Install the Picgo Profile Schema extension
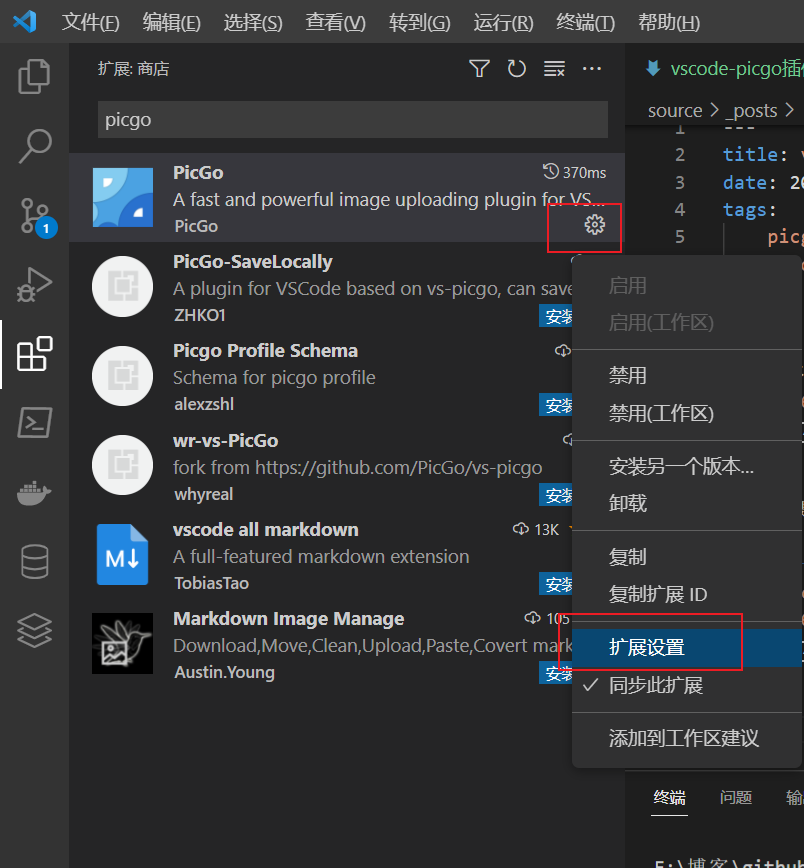Image resolution: width=804 pixels, height=868 pixels. coord(556,406)
